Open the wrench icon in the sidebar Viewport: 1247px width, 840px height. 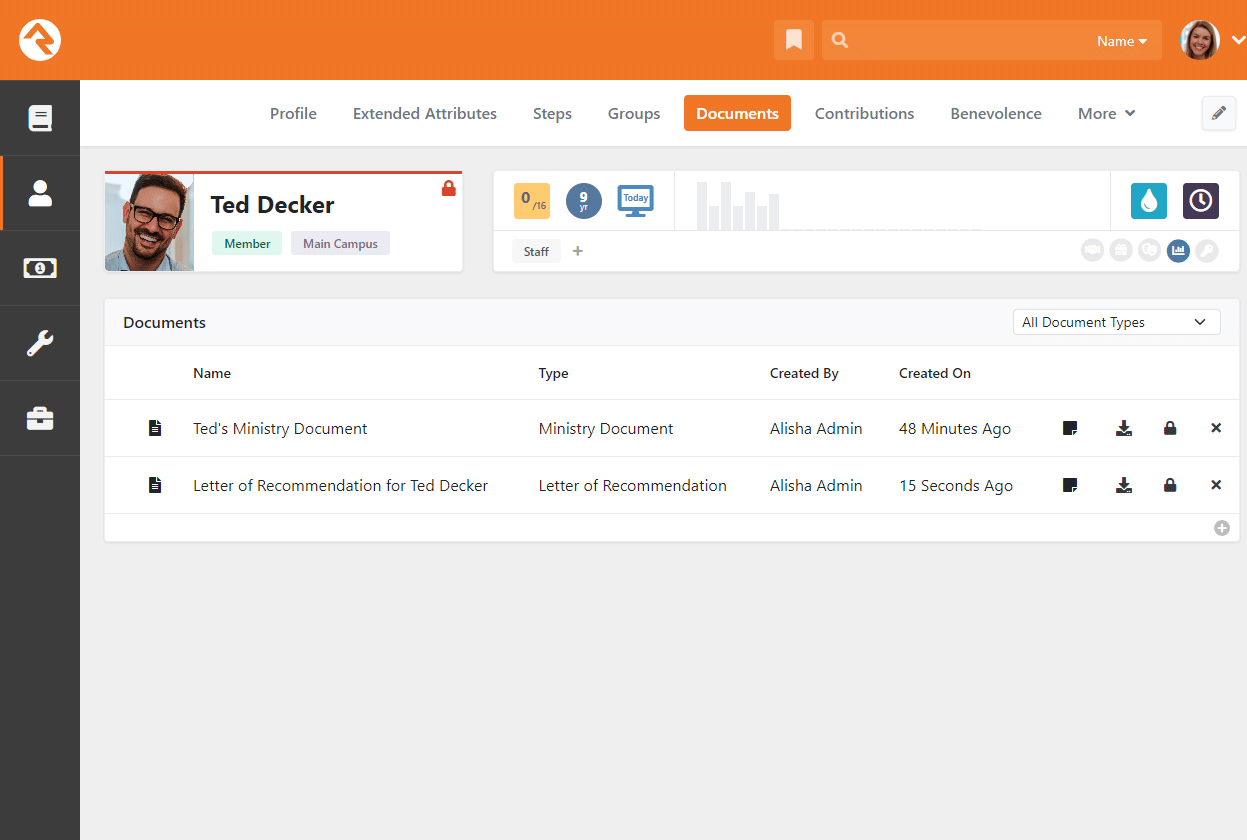pos(40,343)
